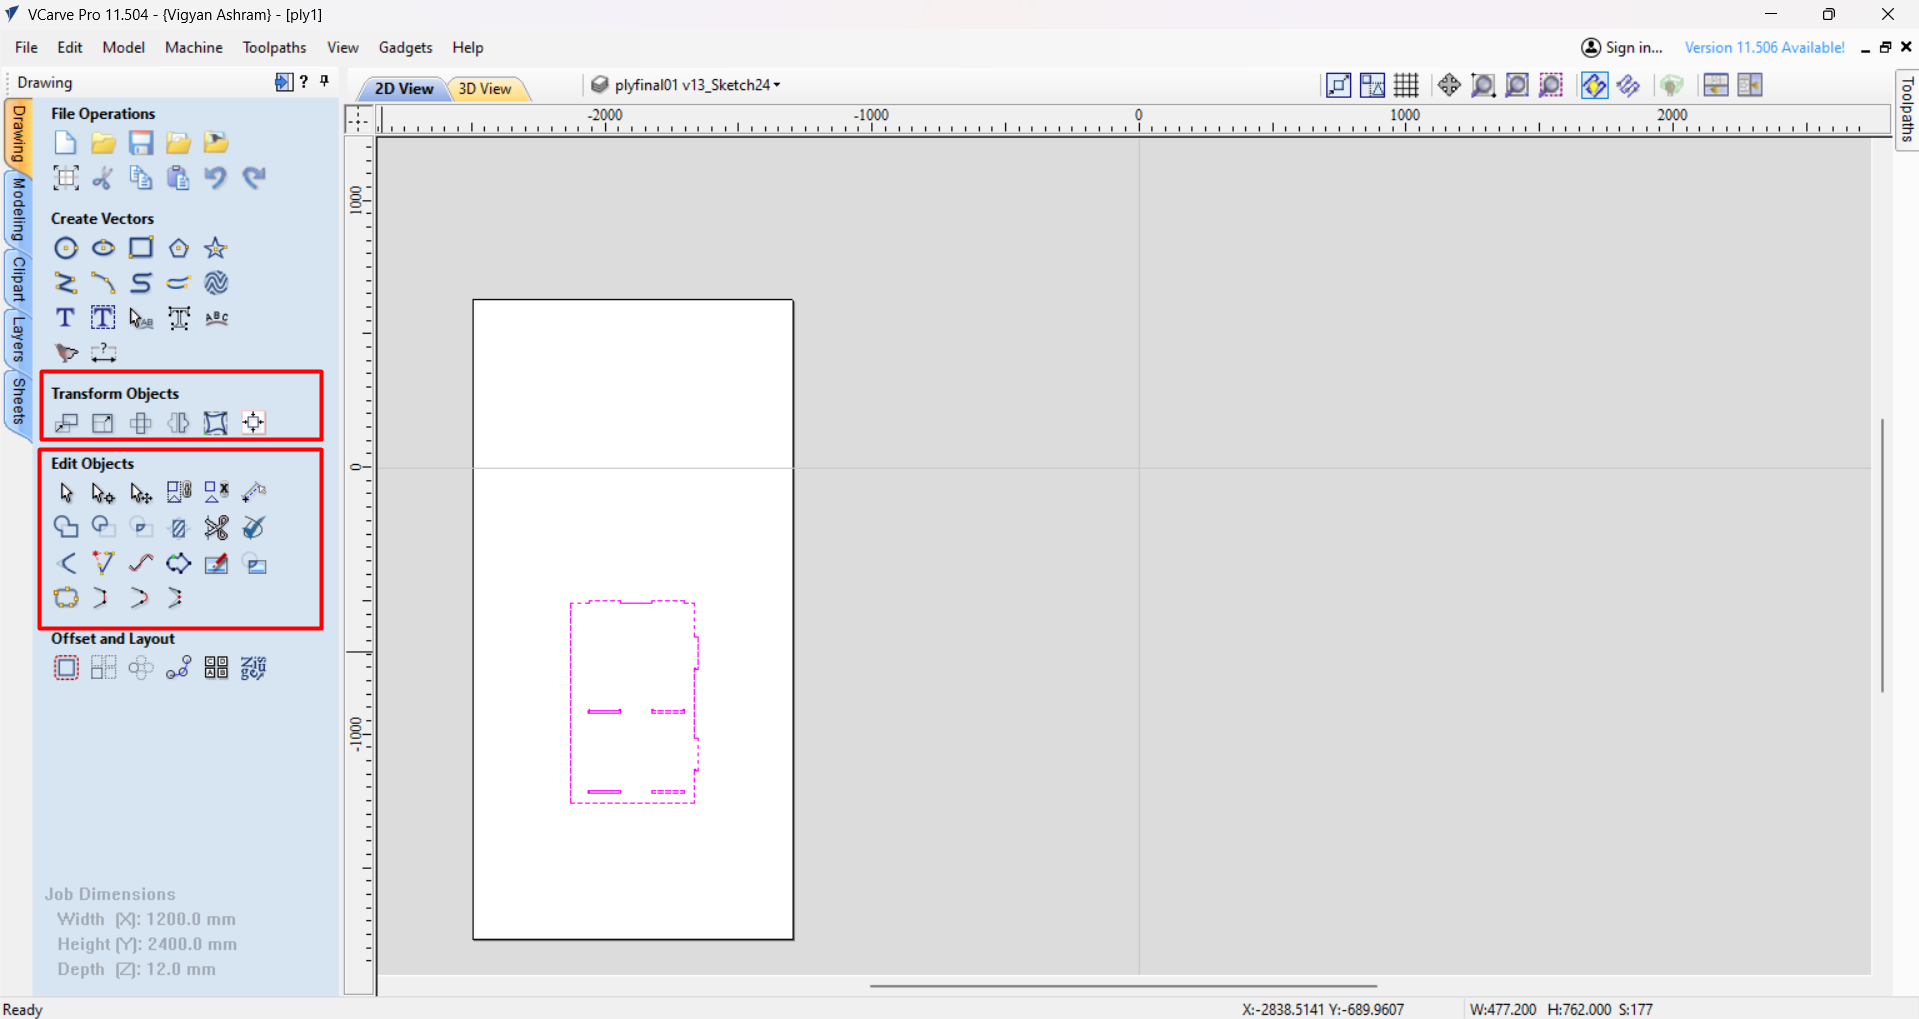Select the Draw Polygon tool

click(178, 248)
